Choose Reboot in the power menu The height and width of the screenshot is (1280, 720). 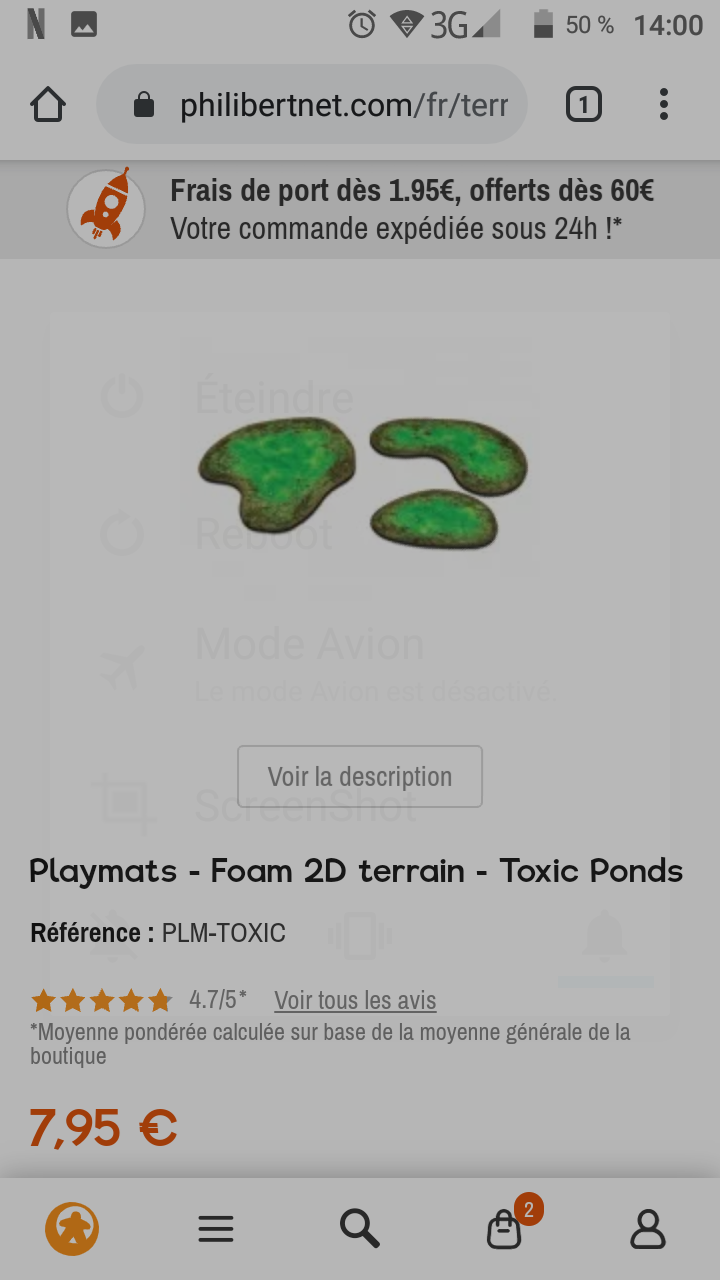pos(264,534)
